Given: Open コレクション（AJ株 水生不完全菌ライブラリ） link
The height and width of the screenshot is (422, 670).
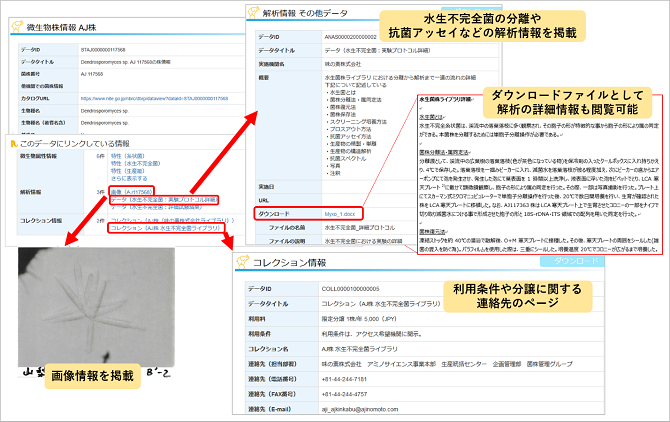Looking at the screenshot, I should click(166, 228).
